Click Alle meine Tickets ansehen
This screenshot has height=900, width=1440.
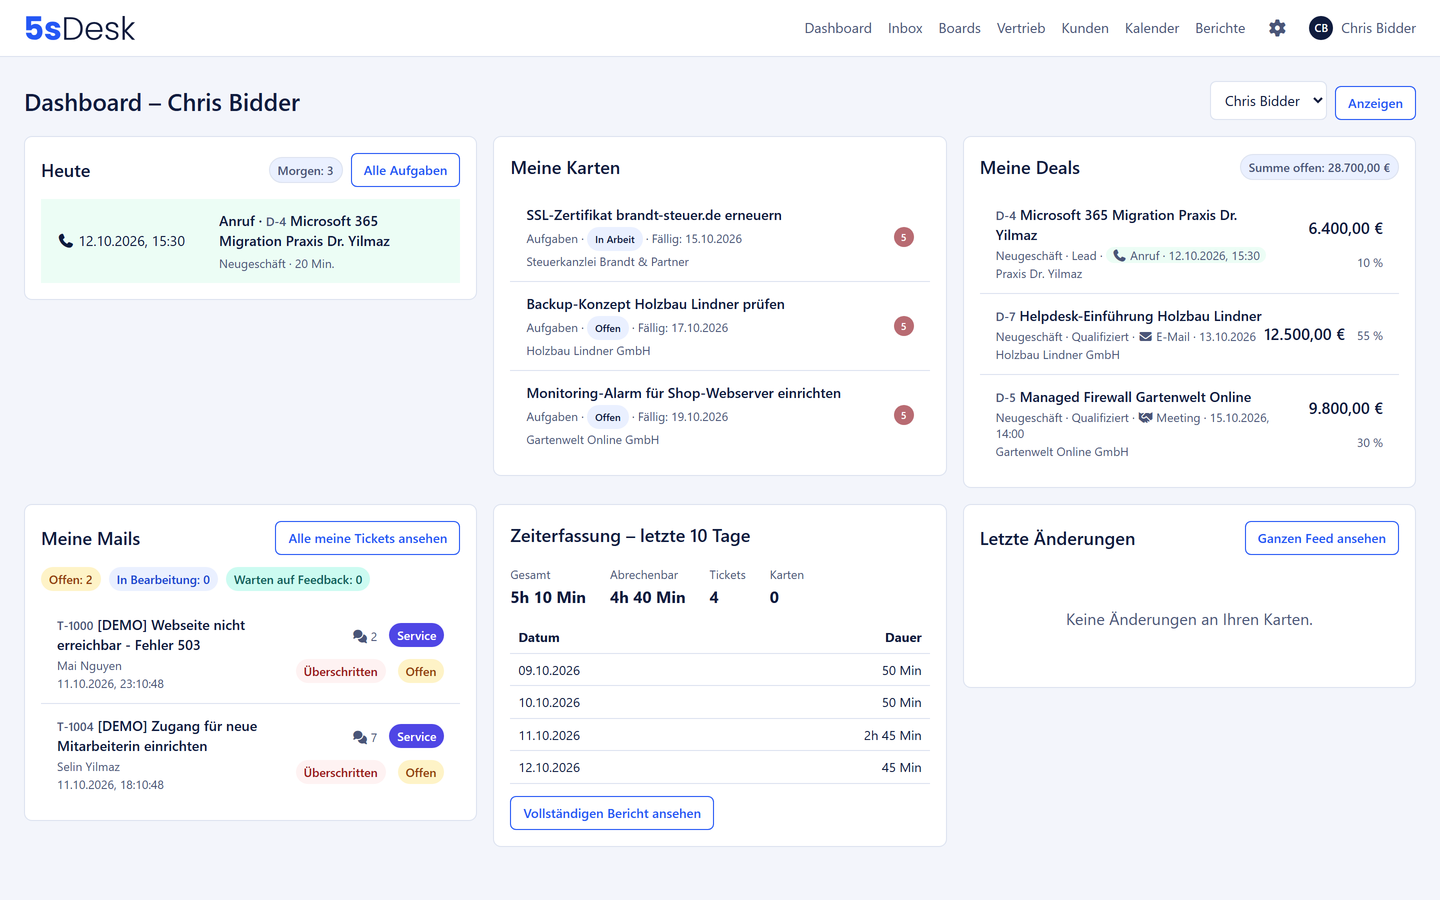(368, 538)
